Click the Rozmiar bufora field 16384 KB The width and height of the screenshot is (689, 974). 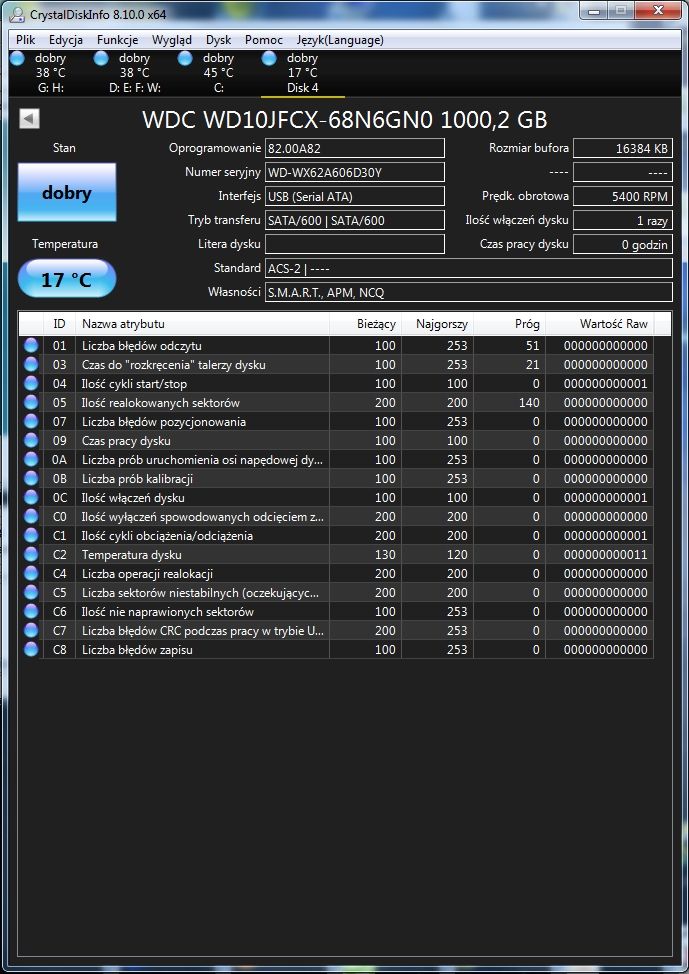[623, 148]
